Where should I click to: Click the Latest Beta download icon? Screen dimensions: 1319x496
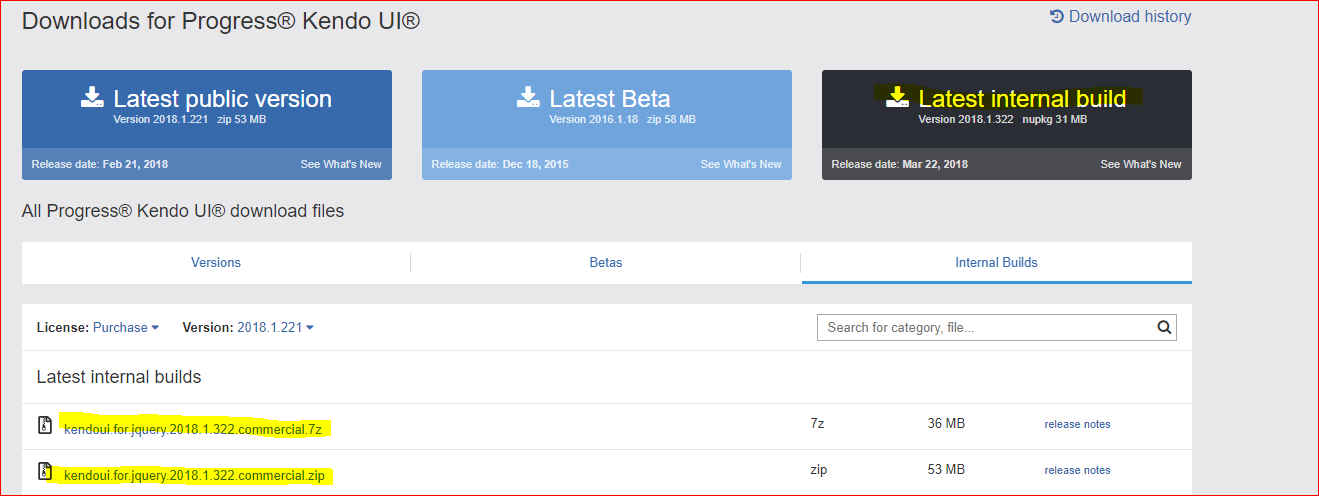pyautogui.click(x=528, y=97)
